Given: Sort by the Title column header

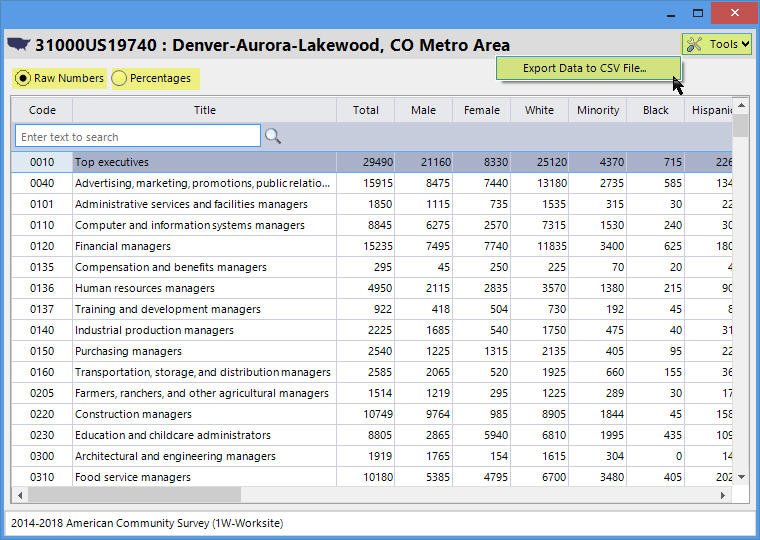Looking at the screenshot, I should pyautogui.click(x=204, y=110).
